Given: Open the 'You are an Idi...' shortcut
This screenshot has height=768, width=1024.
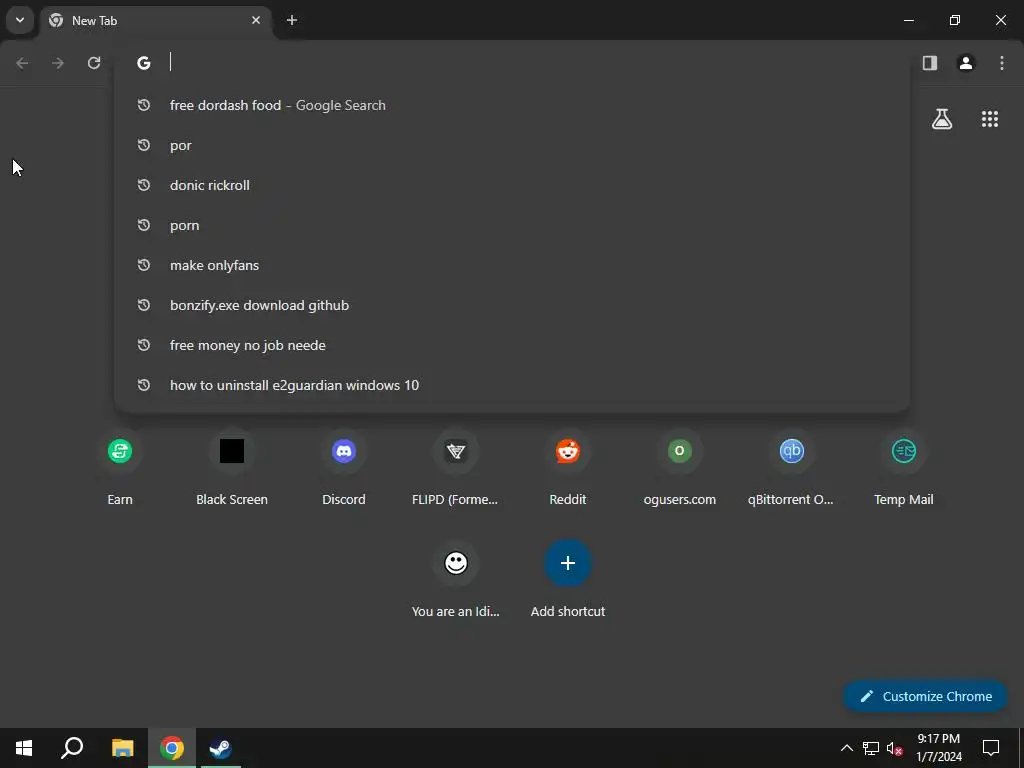Looking at the screenshot, I should 455,581.
